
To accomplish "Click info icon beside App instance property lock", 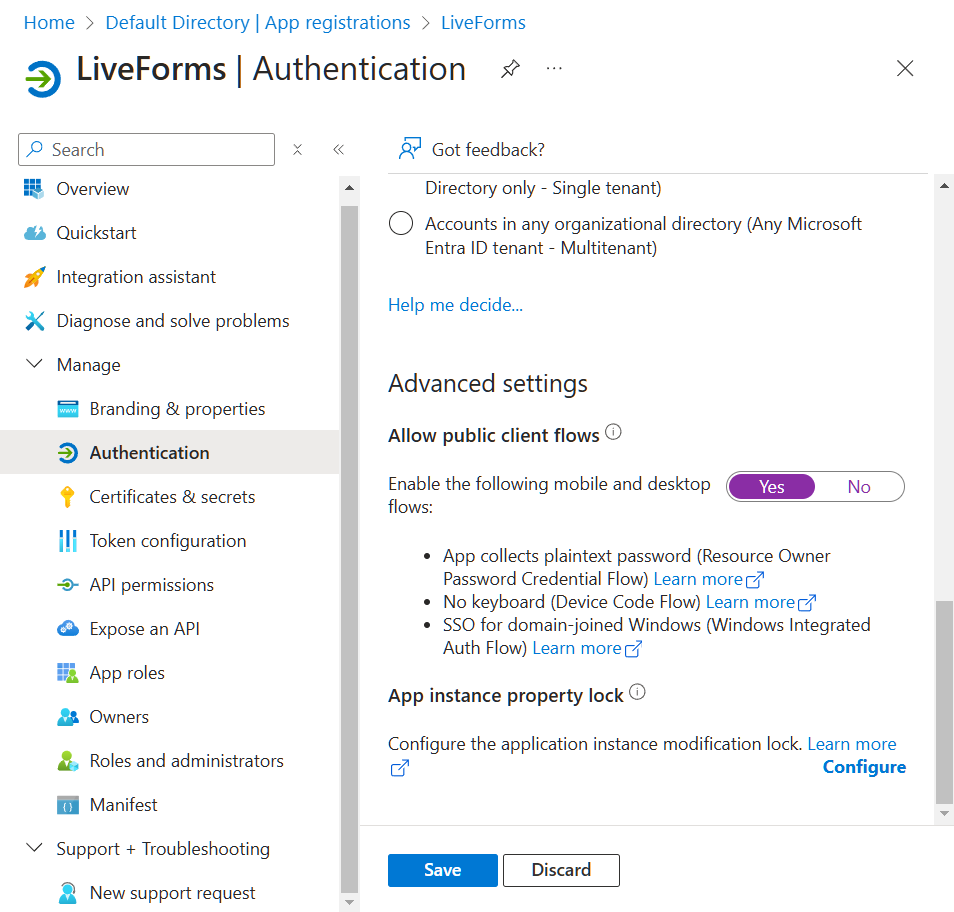I will tap(637, 692).
